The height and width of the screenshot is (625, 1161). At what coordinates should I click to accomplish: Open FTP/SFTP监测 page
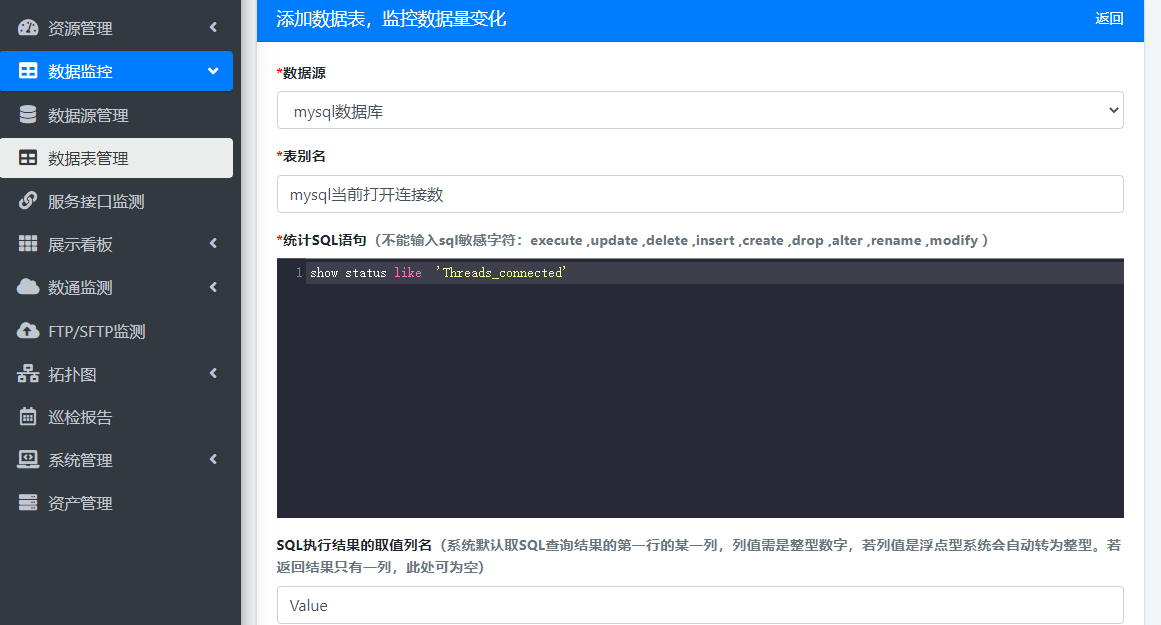[116, 330]
